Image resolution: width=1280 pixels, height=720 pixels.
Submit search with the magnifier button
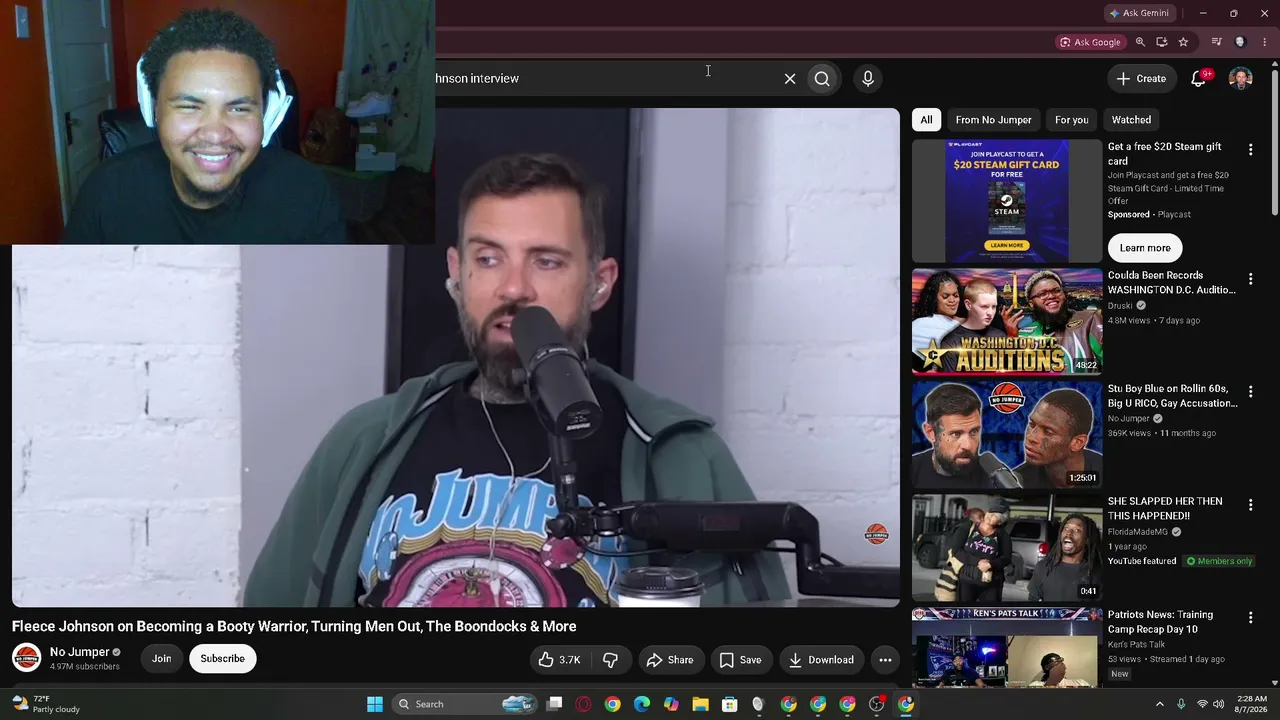(822, 78)
